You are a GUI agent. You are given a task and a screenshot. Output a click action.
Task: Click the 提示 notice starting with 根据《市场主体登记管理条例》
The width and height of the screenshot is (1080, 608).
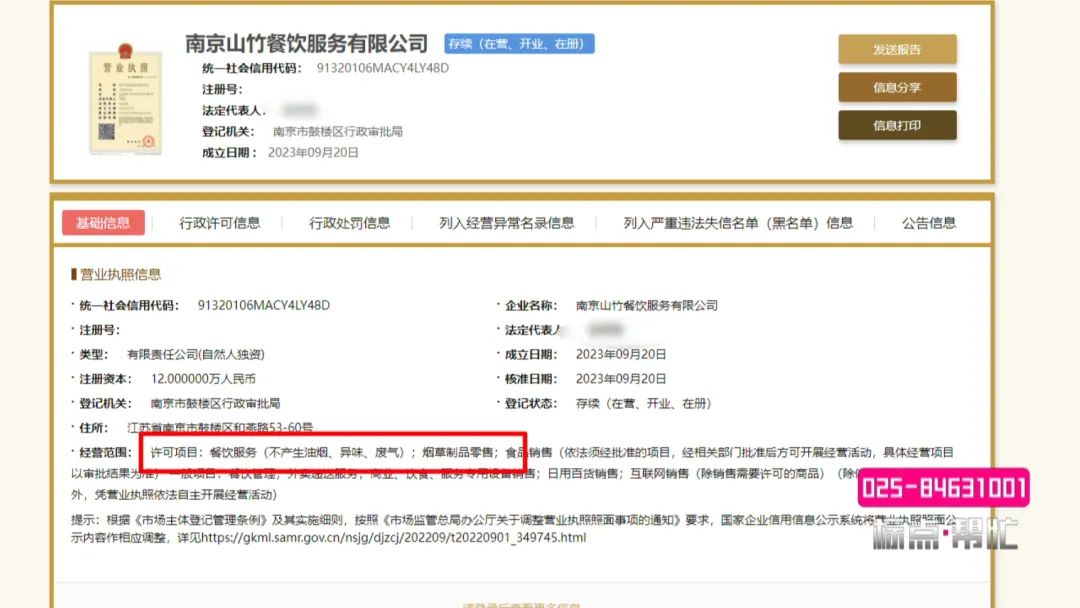tap(514, 528)
